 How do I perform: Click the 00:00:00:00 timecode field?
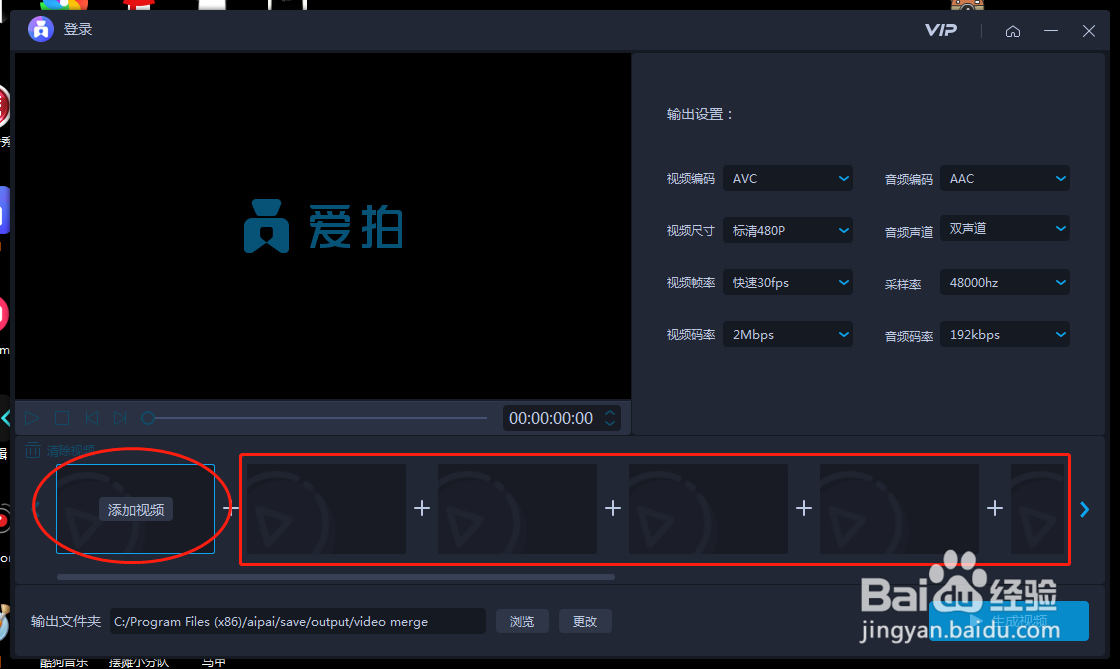(551, 418)
